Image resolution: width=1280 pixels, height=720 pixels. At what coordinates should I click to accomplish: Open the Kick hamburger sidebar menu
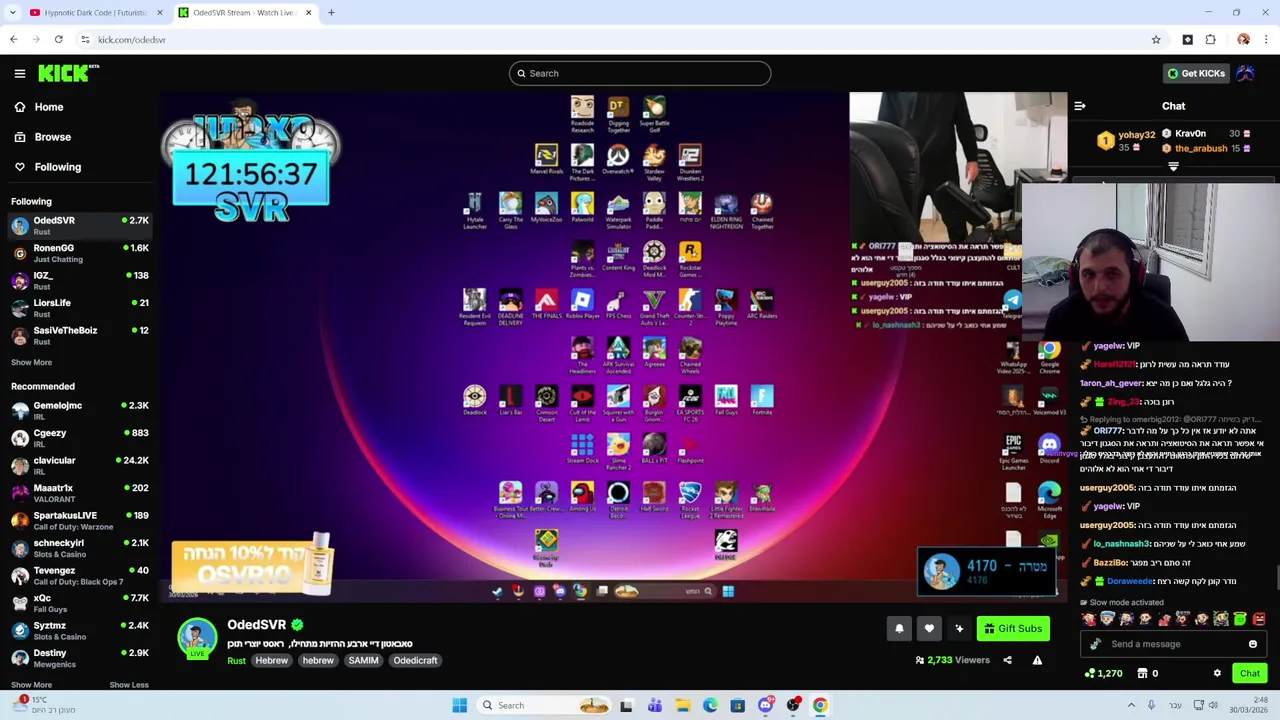click(x=19, y=73)
